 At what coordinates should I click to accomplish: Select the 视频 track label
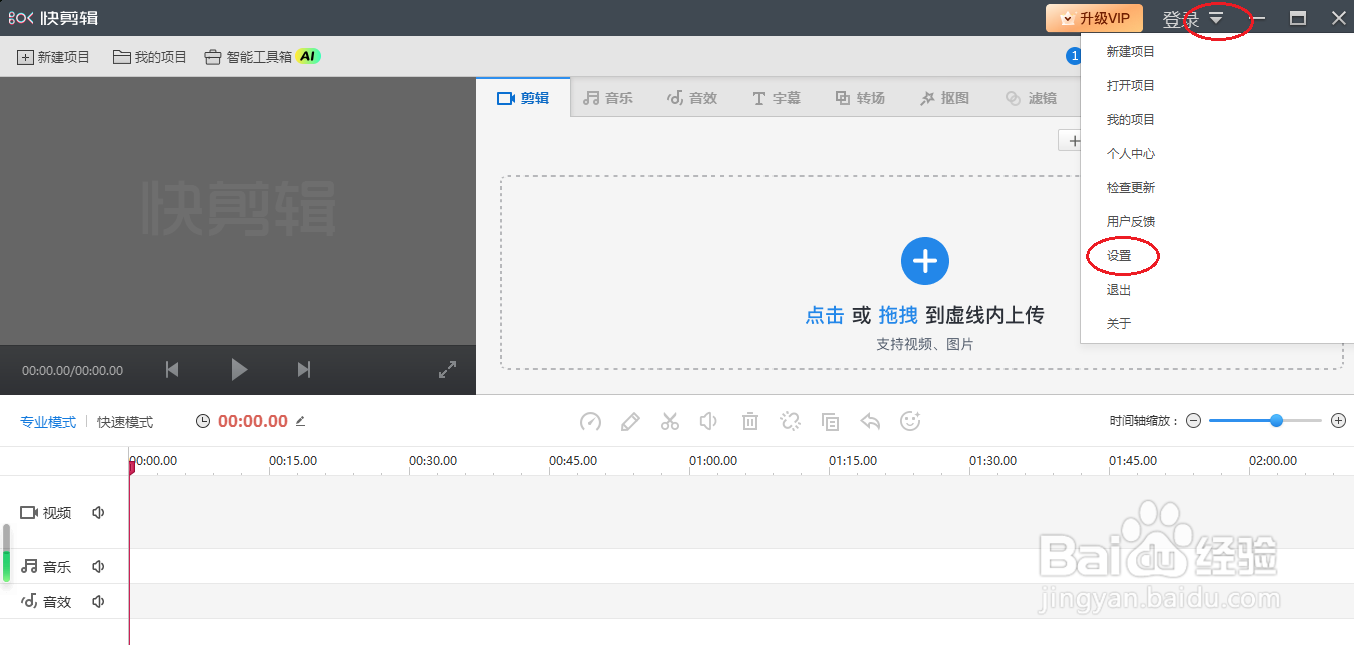46,513
